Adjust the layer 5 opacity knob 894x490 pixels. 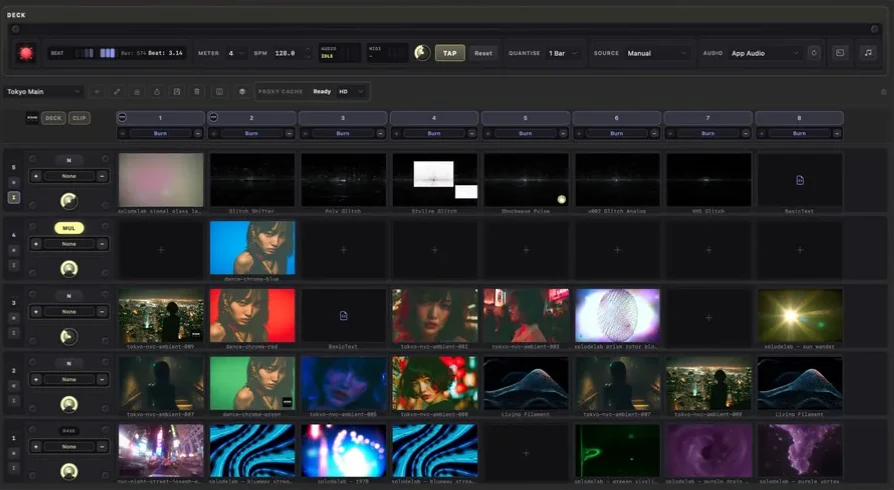(x=69, y=200)
